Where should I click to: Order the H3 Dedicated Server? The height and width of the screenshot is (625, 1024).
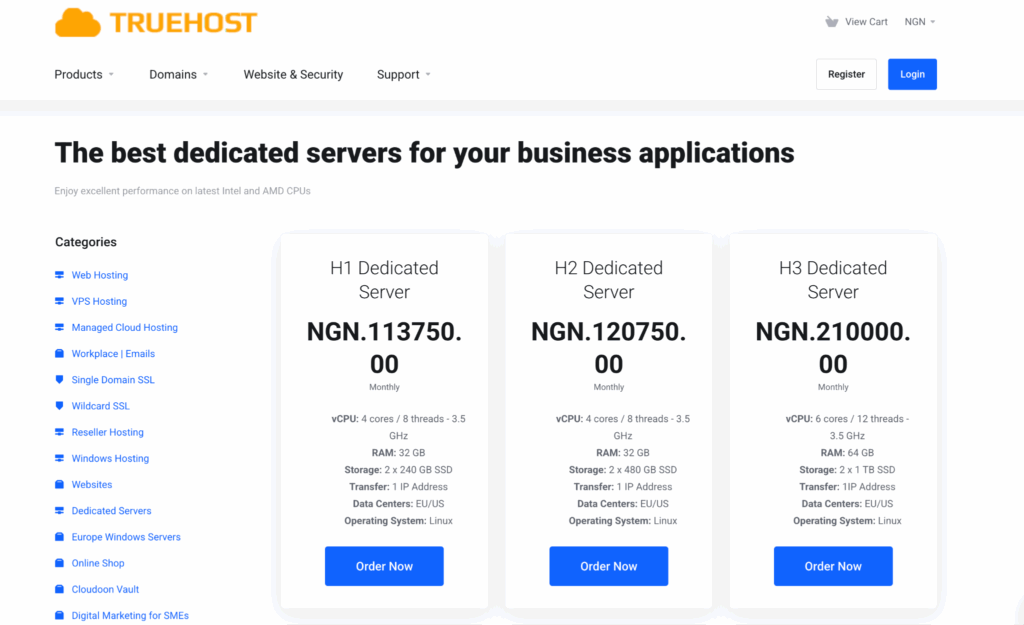point(833,566)
